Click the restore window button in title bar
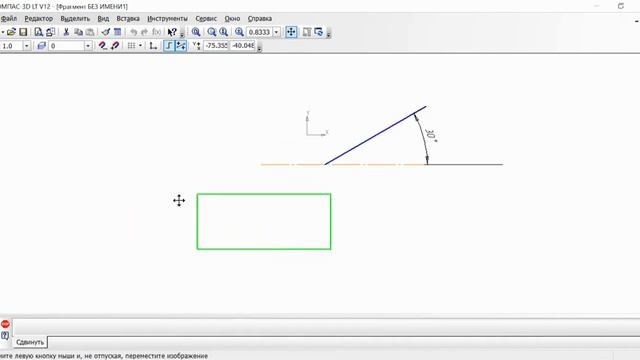This screenshot has width=640, height=360. (621, 6)
